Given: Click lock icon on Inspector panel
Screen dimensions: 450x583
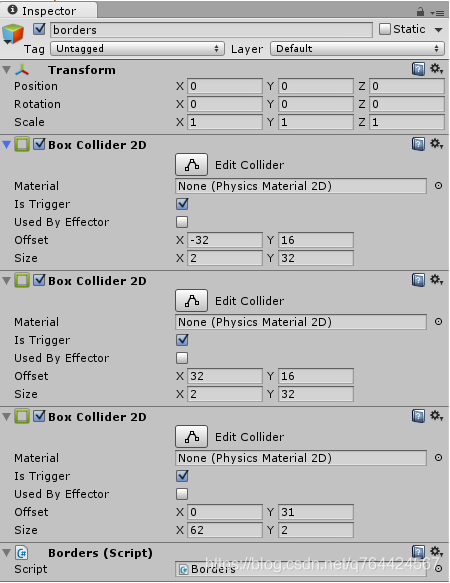Looking at the screenshot, I should (x=420, y=12).
